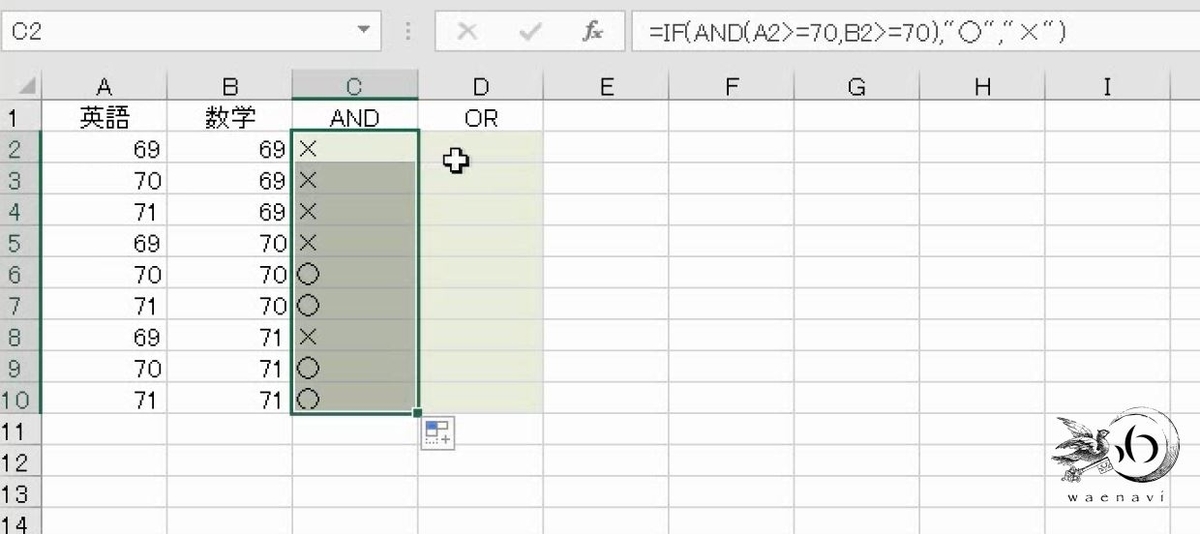The width and height of the screenshot is (1200, 534).
Task: Open the Auto Fill Options button
Action: click(438, 433)
